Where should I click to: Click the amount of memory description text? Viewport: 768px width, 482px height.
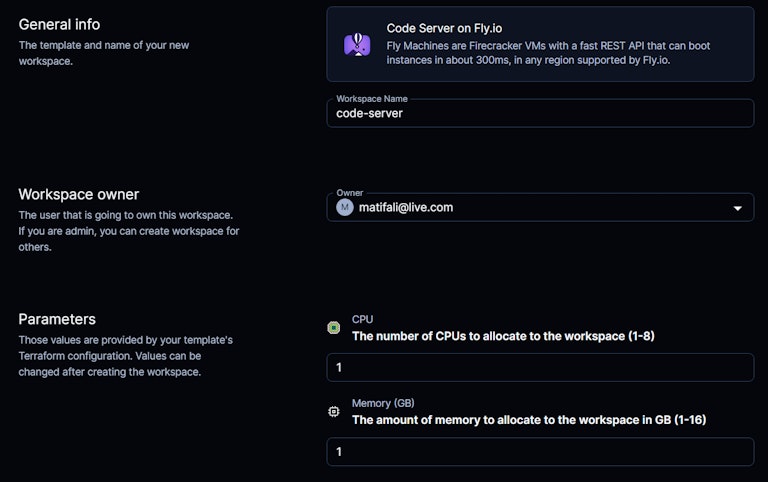click(x=528, y=420)
